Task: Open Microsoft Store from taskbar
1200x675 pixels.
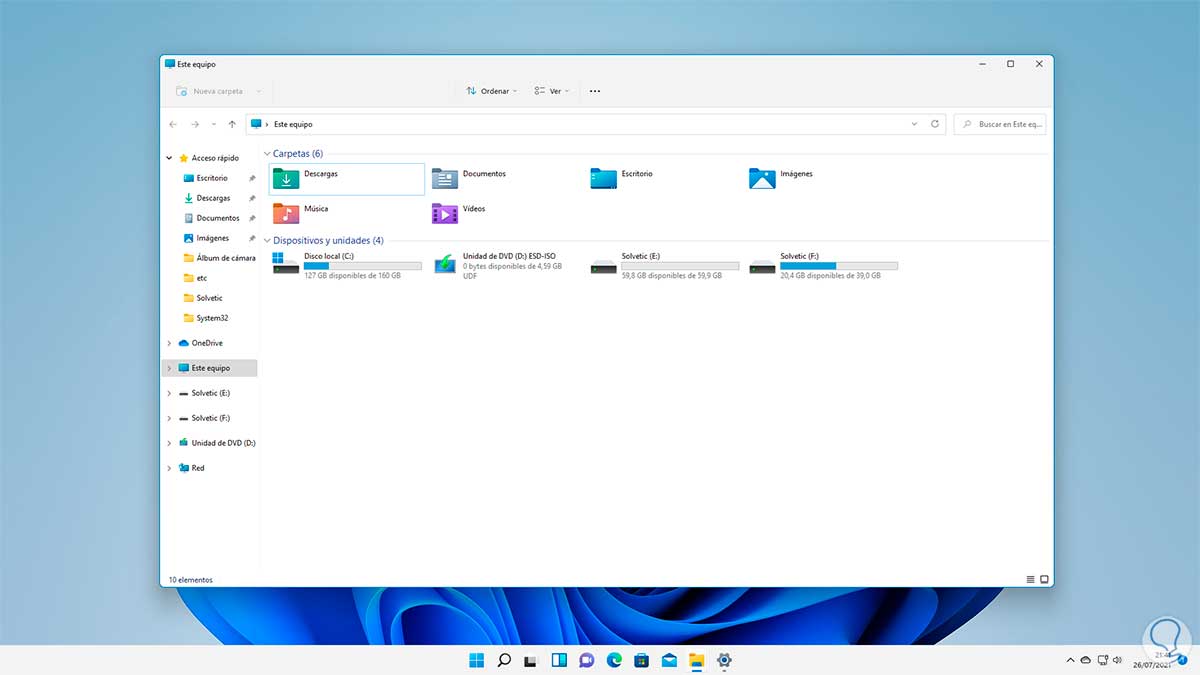Action: click(x=641, y=660)
